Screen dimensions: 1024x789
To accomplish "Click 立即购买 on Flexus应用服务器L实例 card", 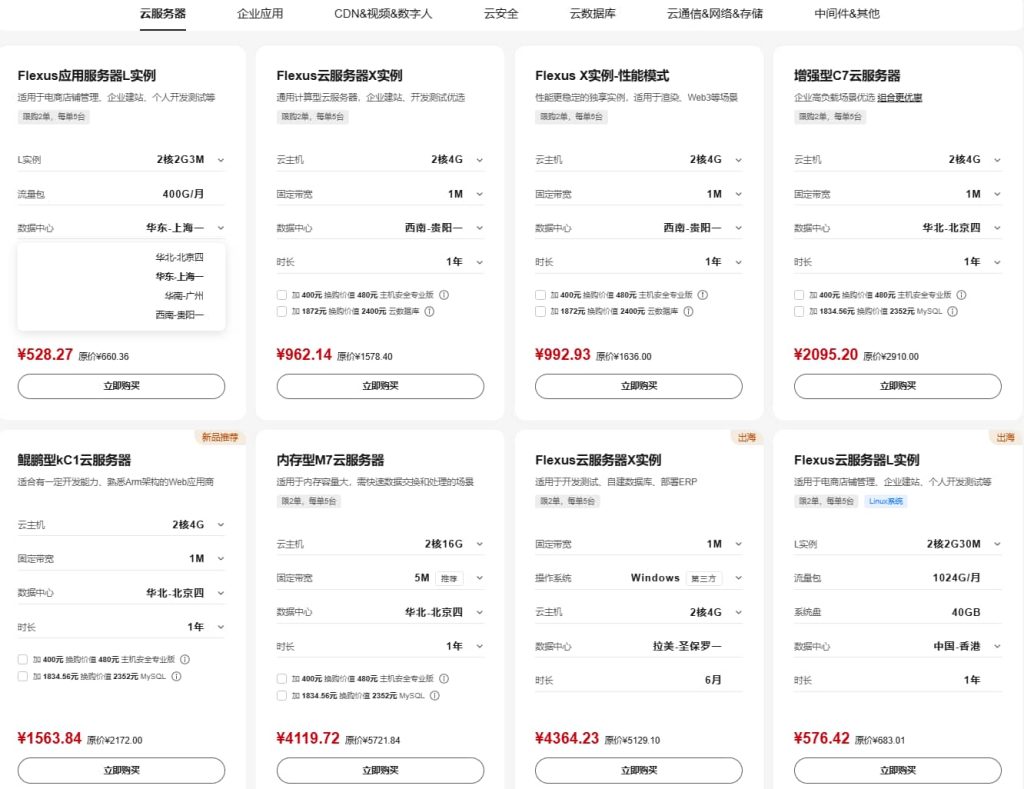I will pyautogui.click(x=121, y=386).
